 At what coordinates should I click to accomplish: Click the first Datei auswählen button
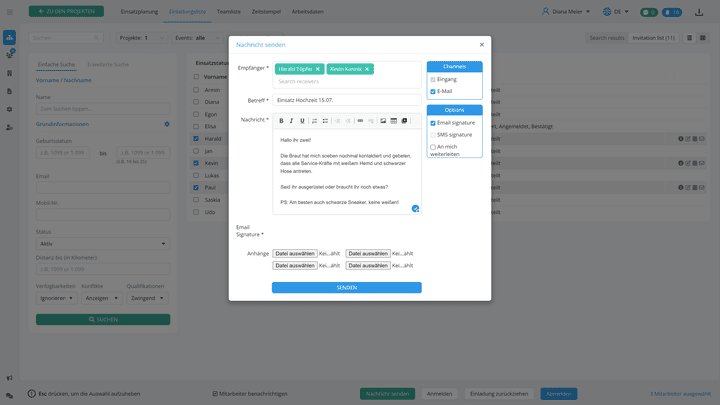[295, 254]
